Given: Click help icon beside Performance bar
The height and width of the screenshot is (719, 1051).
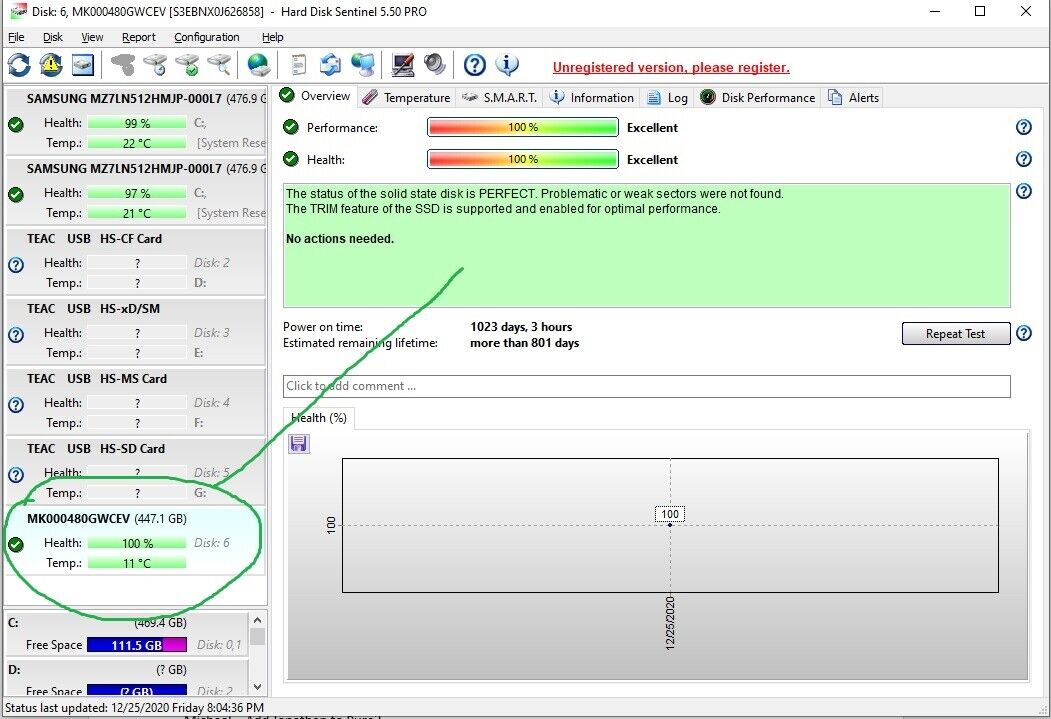Looking at the screenshot, I should pyautogui.click(x=1023, y=127).
